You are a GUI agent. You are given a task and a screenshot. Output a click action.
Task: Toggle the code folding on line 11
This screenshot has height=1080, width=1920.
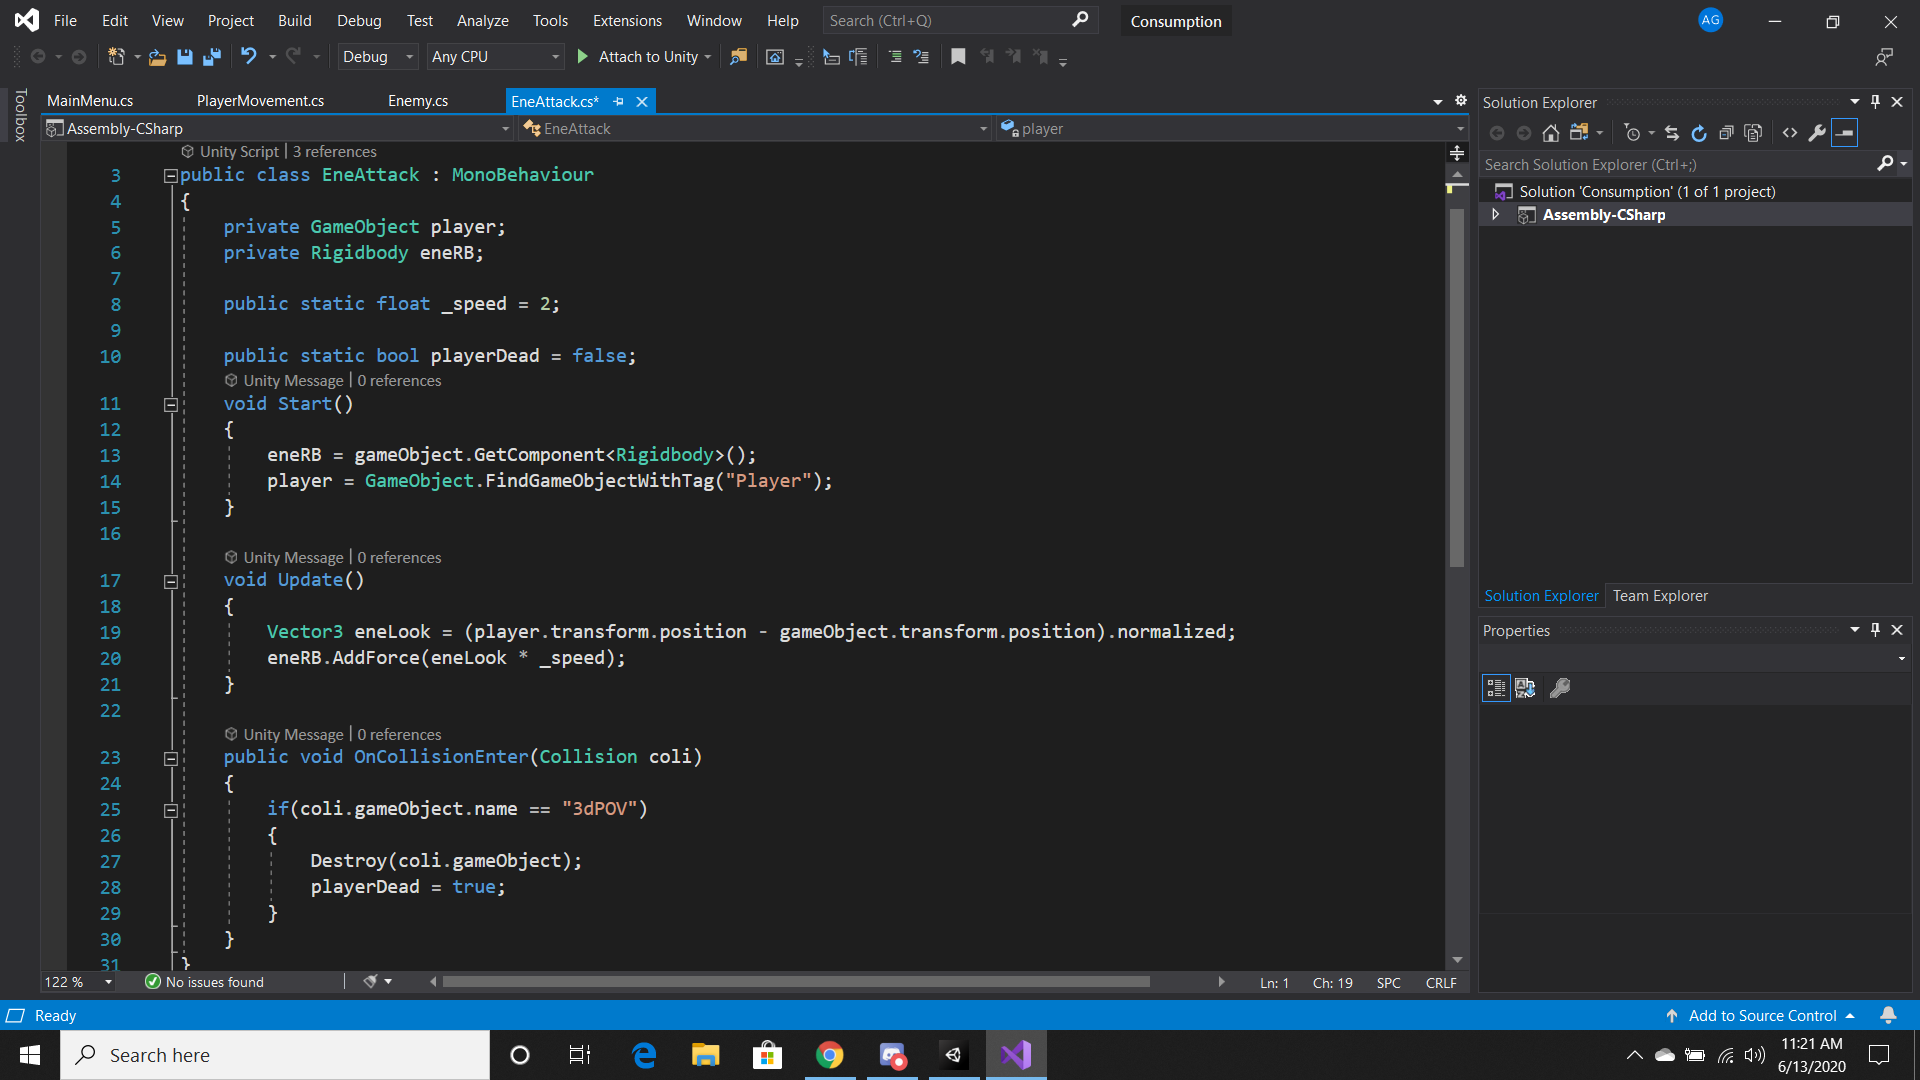pos(169,405)
